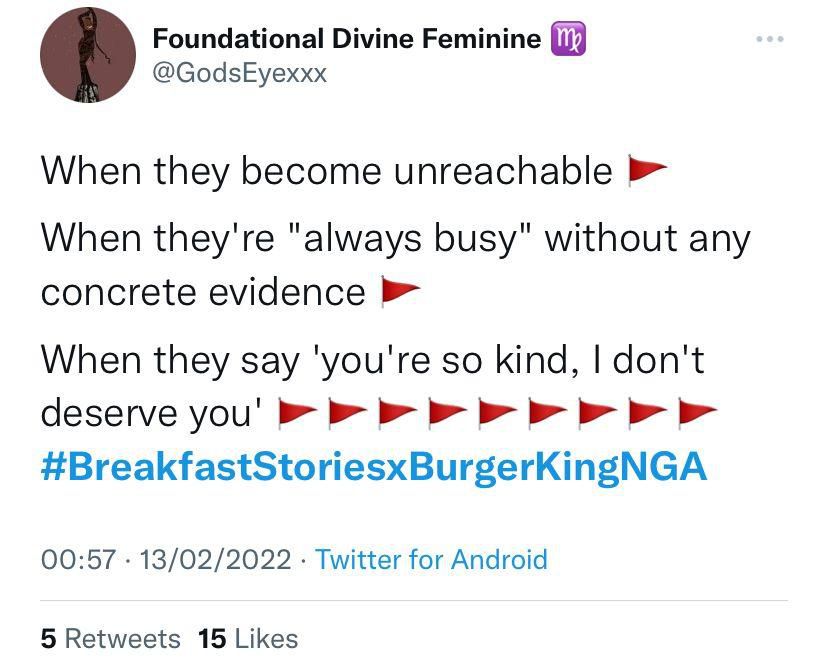Click the red flag after 'unreachable'

point(645,167)
